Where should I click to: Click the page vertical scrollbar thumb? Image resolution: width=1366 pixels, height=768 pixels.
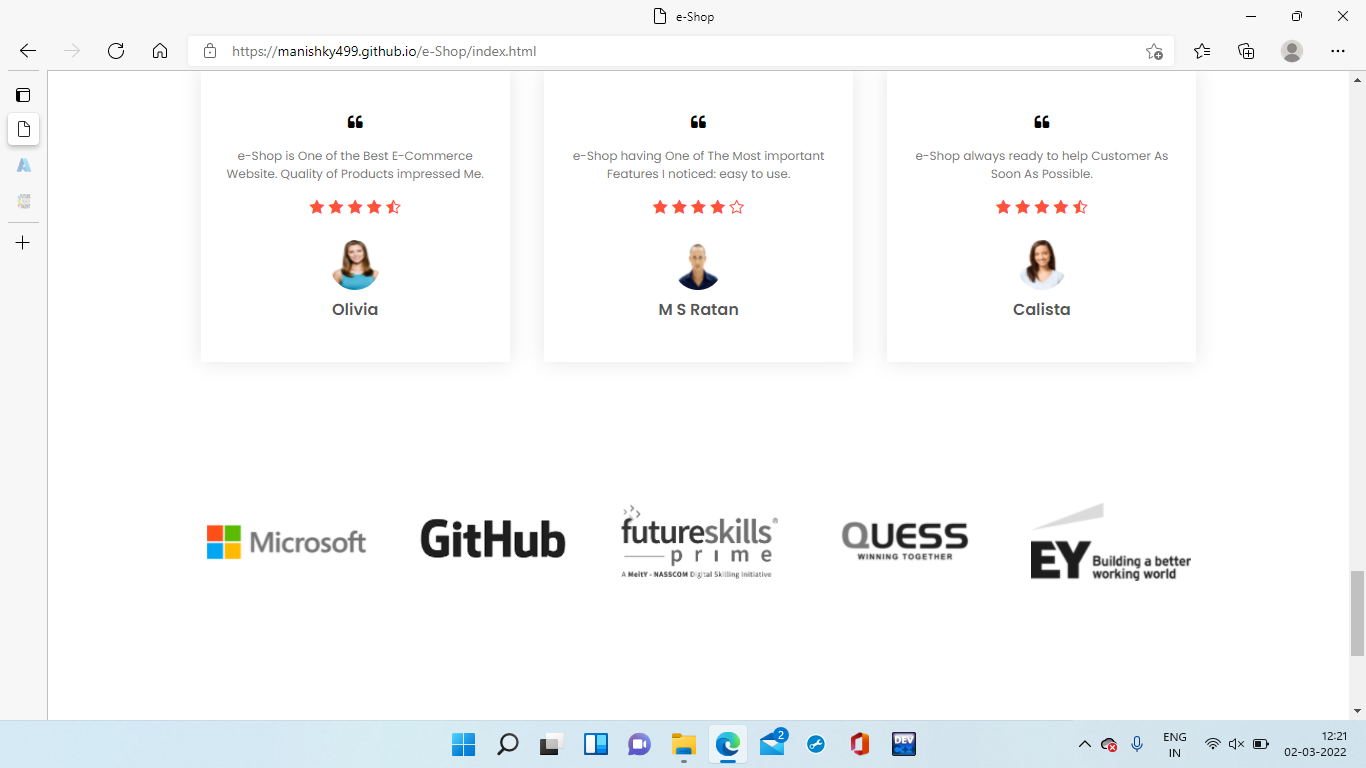tap(1357, 613)
